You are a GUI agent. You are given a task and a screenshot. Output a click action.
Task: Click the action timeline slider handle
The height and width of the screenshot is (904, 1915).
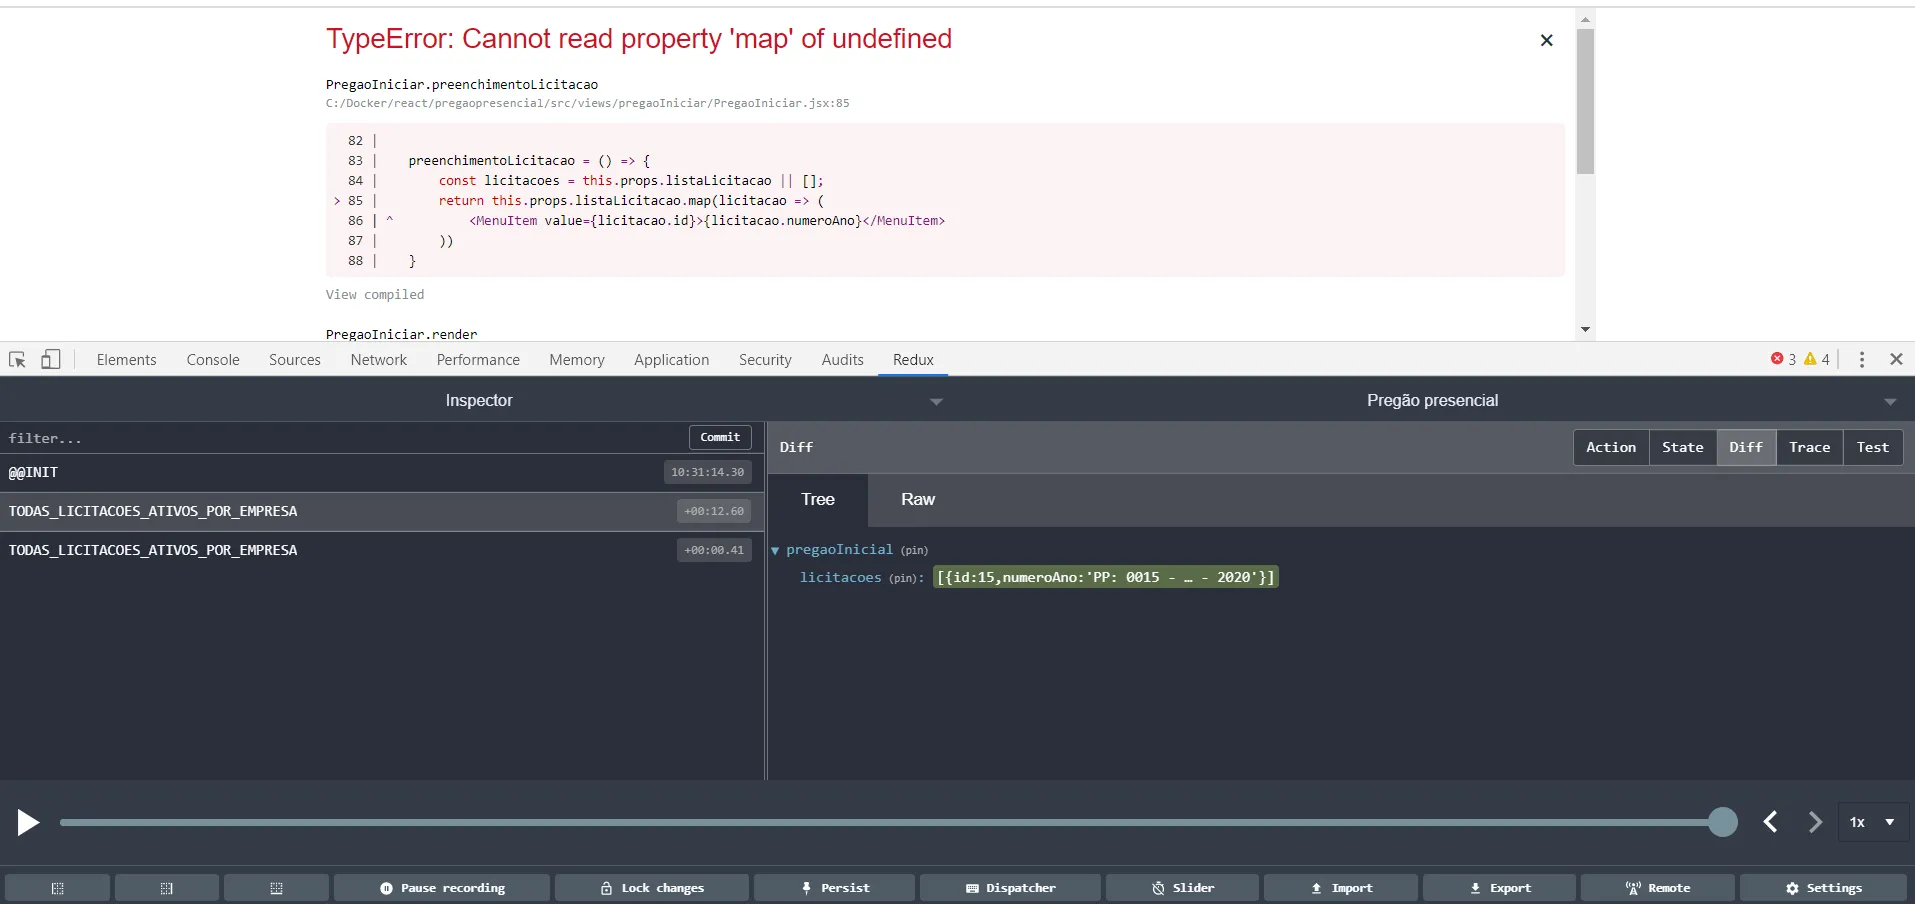coord(1722,822)
